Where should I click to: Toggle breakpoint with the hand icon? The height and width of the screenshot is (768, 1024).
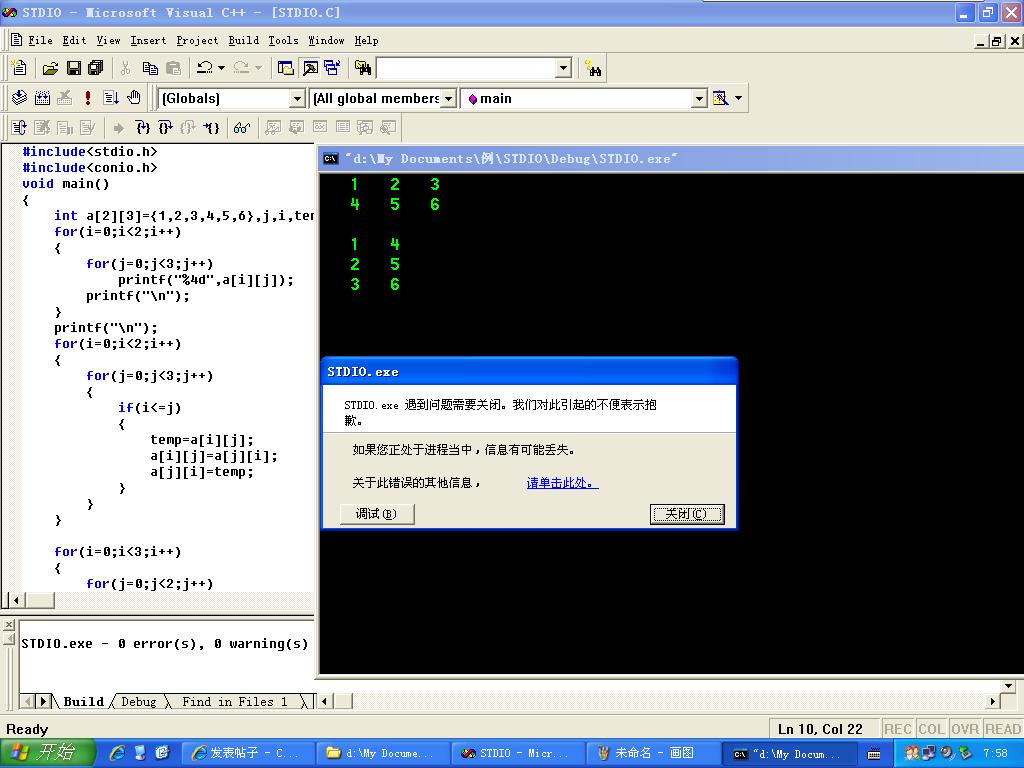134,98
